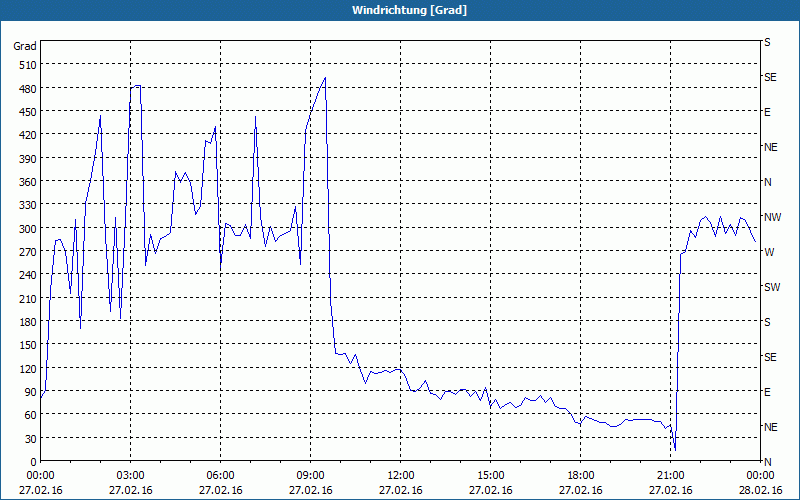Click the 00:00 time above the 28.02.16 date
Screen dimensions: 800x500
(760, 476)
